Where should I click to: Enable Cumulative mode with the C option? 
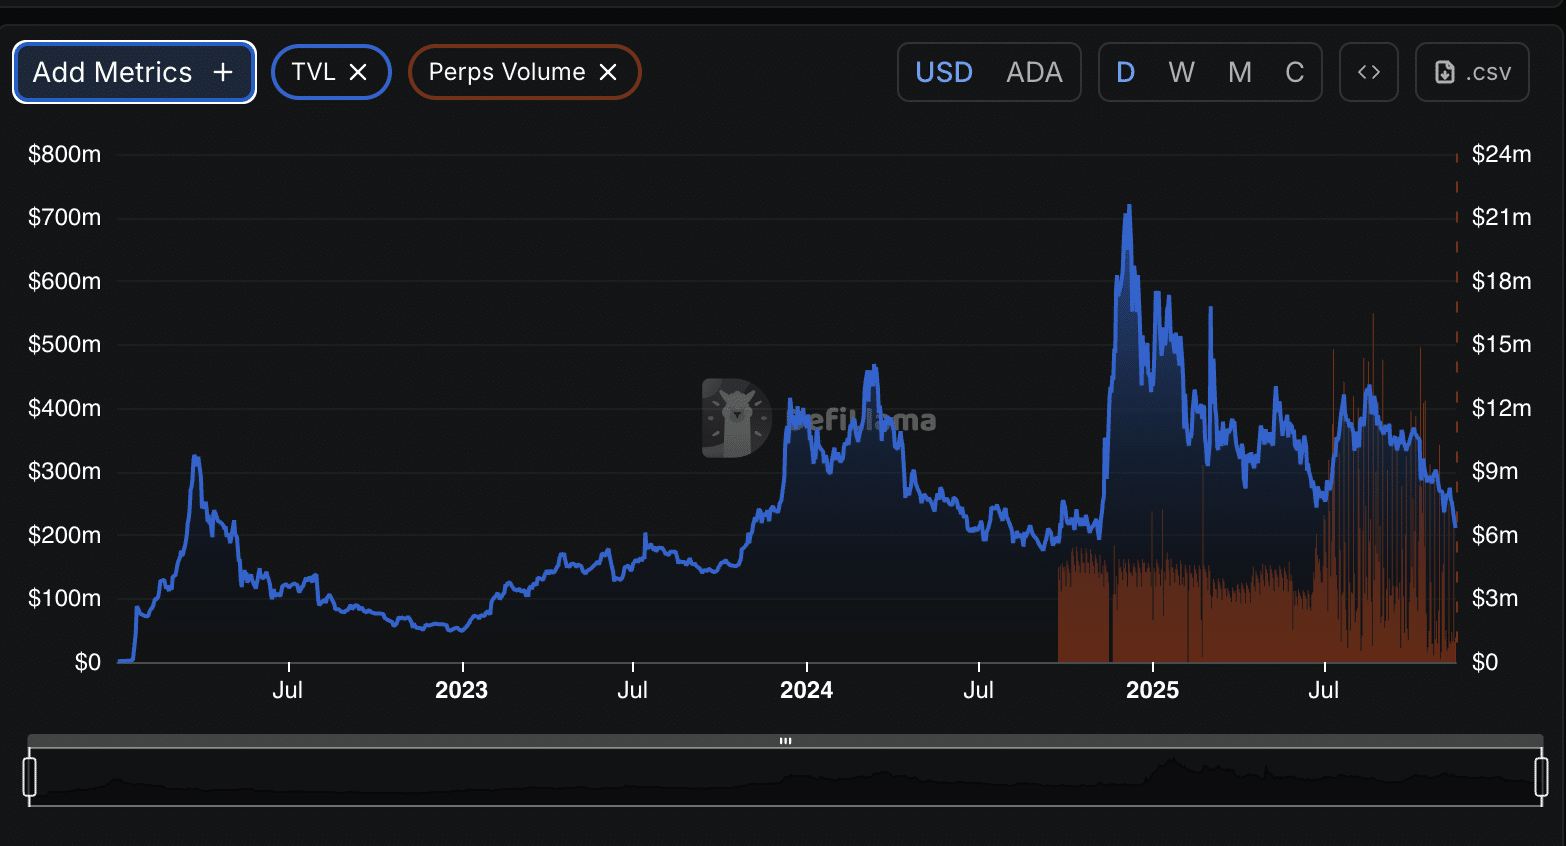coord(1294,71)
